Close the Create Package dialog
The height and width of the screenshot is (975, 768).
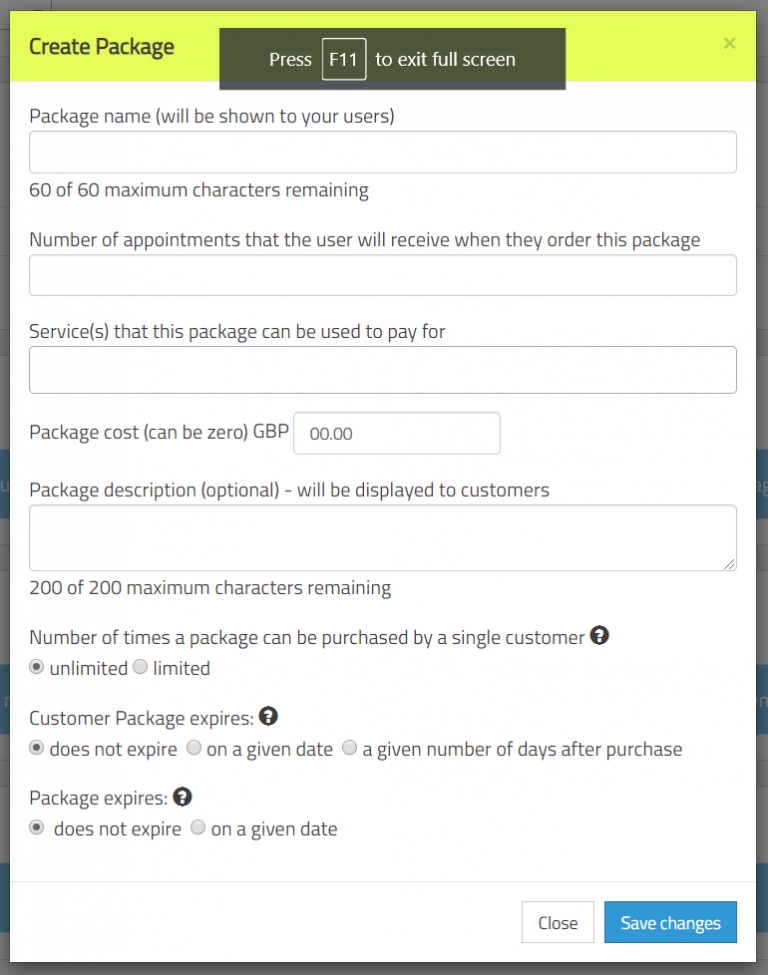pyautogui.click(x=557, y=922)
